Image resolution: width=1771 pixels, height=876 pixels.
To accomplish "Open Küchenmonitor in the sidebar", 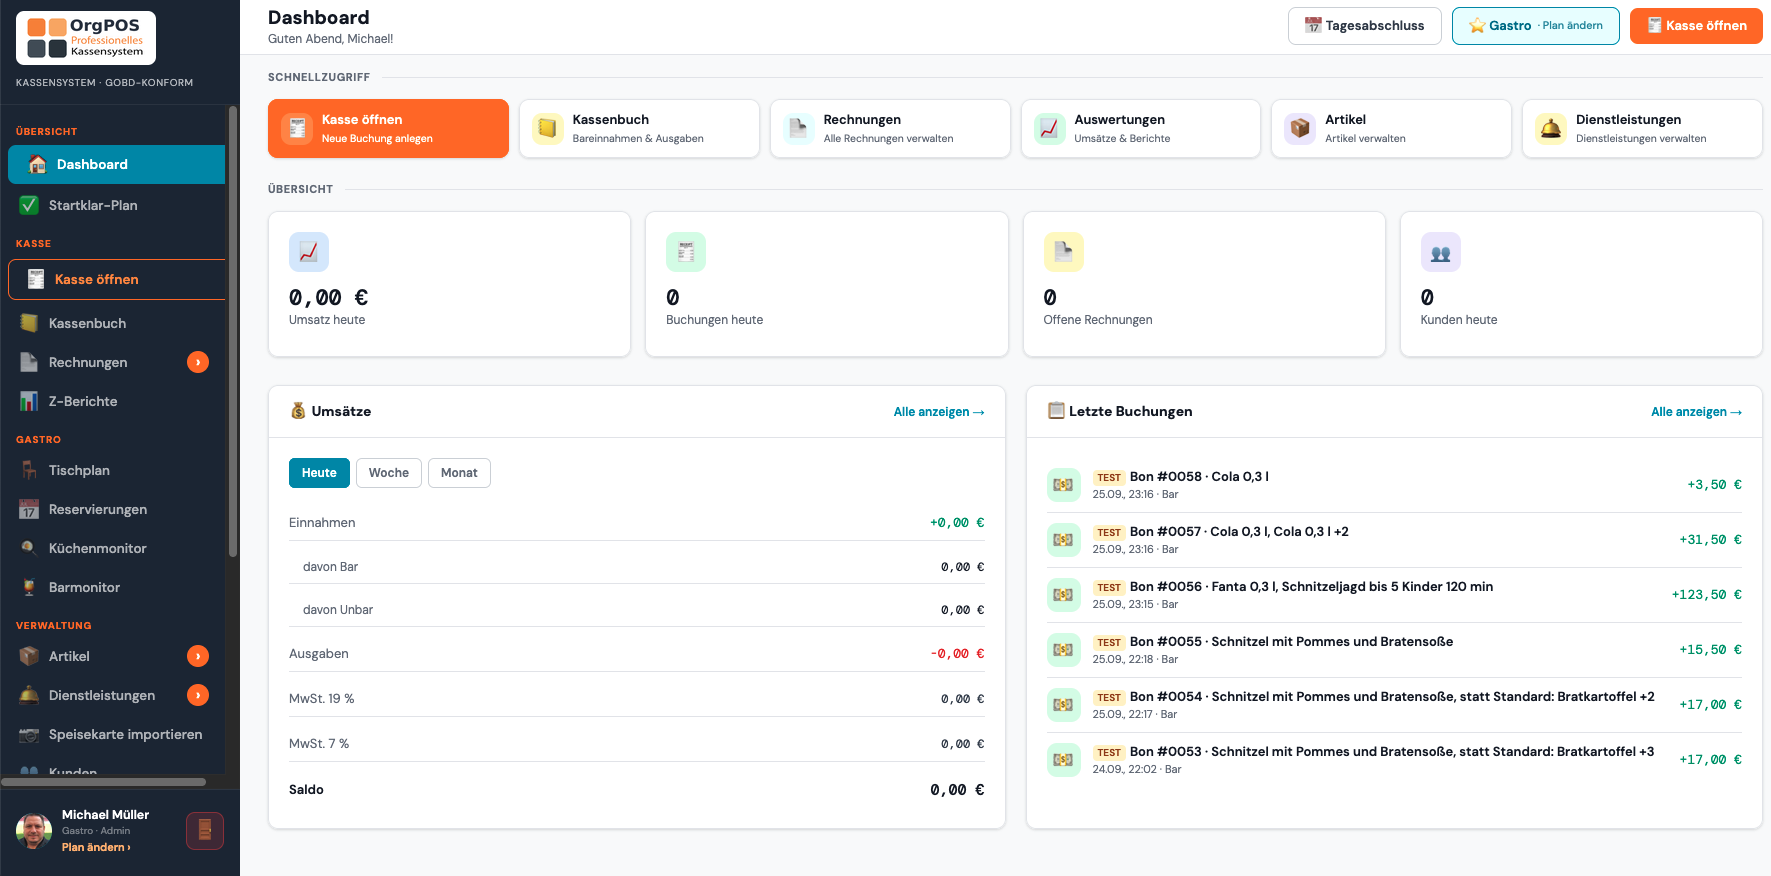I will tap(116, 548).
